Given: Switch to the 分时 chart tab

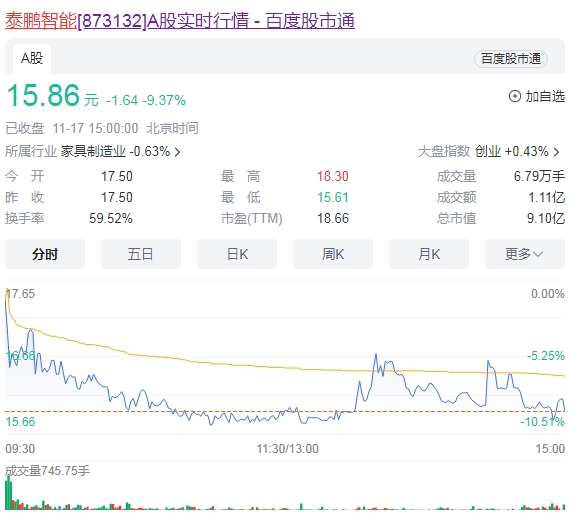Looking at the screenshot, I should pyautogui.click(x=45, y=254).
